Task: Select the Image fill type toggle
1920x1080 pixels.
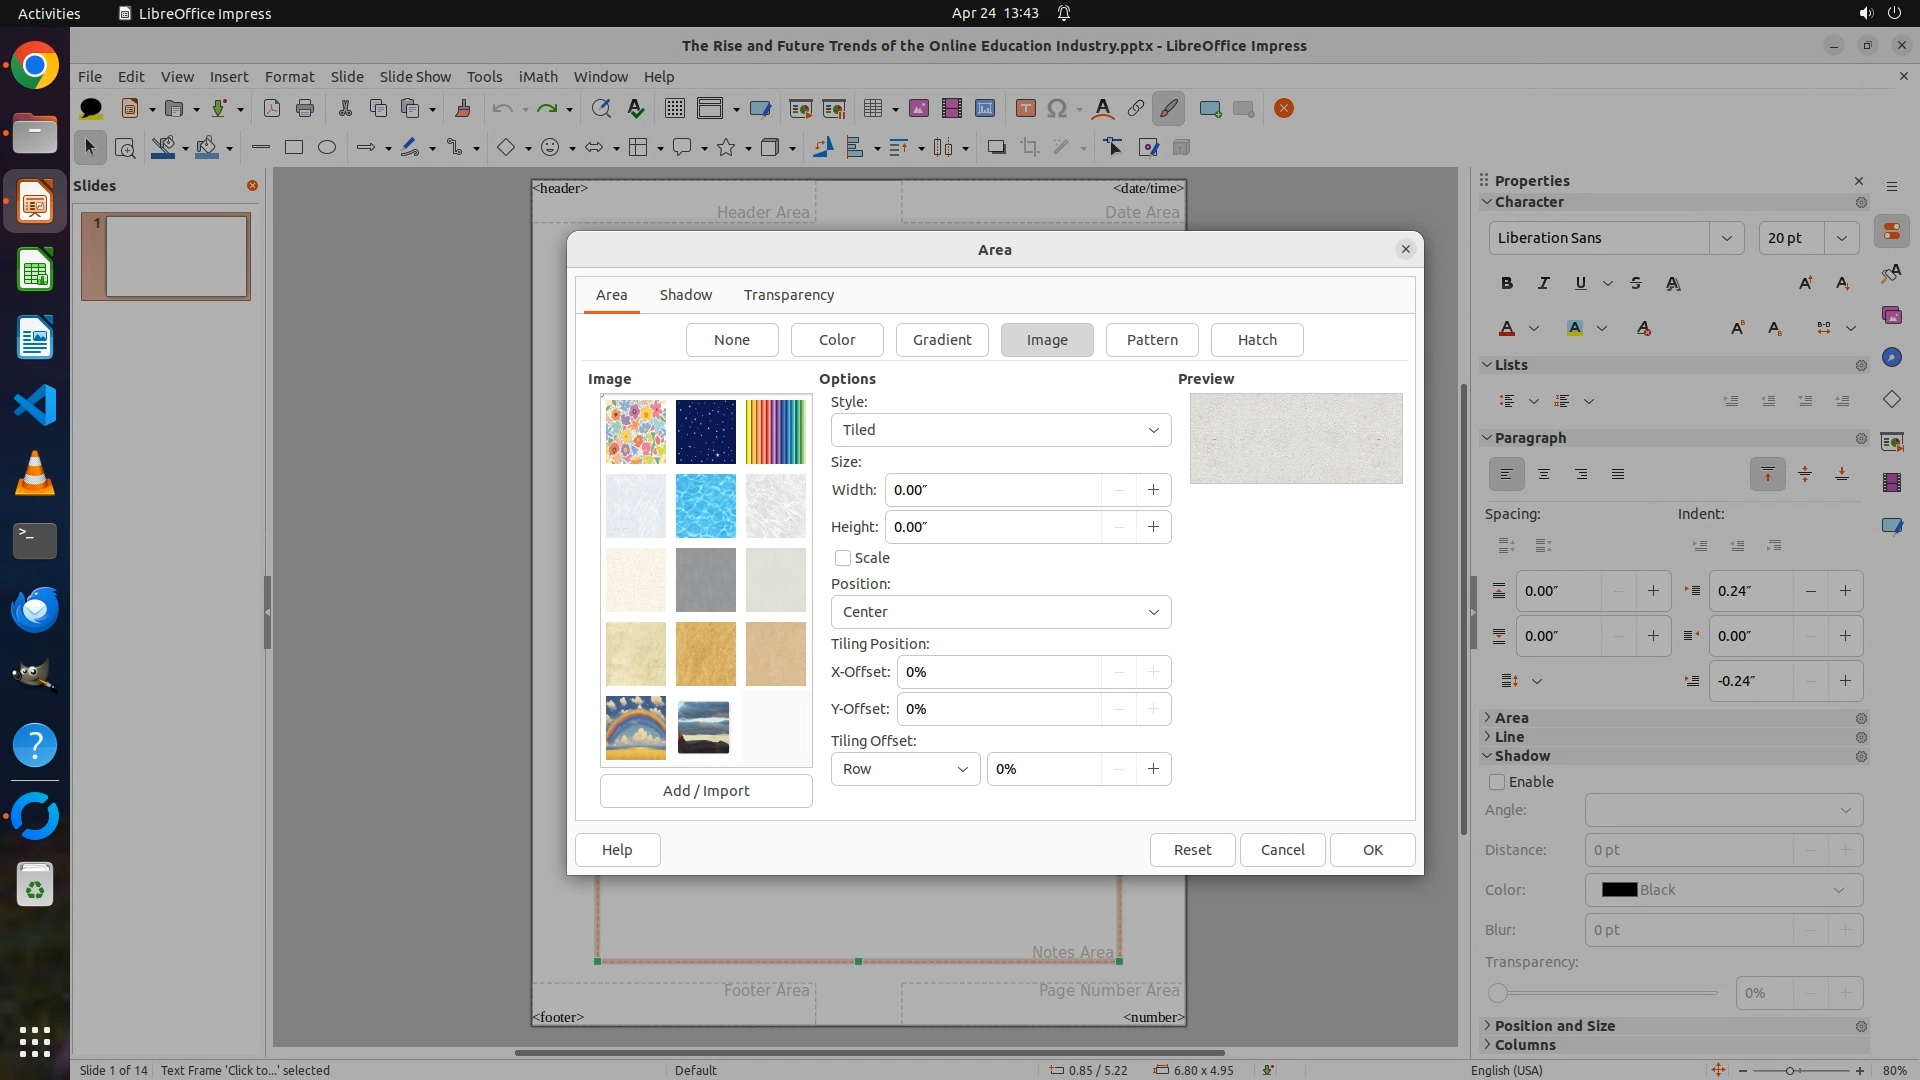Action: tap(1046, 340)
